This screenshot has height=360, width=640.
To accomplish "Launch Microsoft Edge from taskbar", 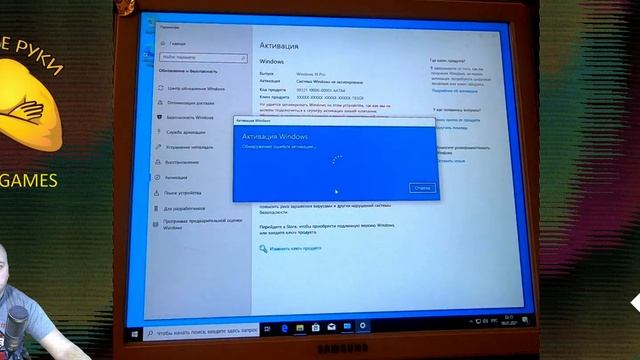I will (284, 328).
